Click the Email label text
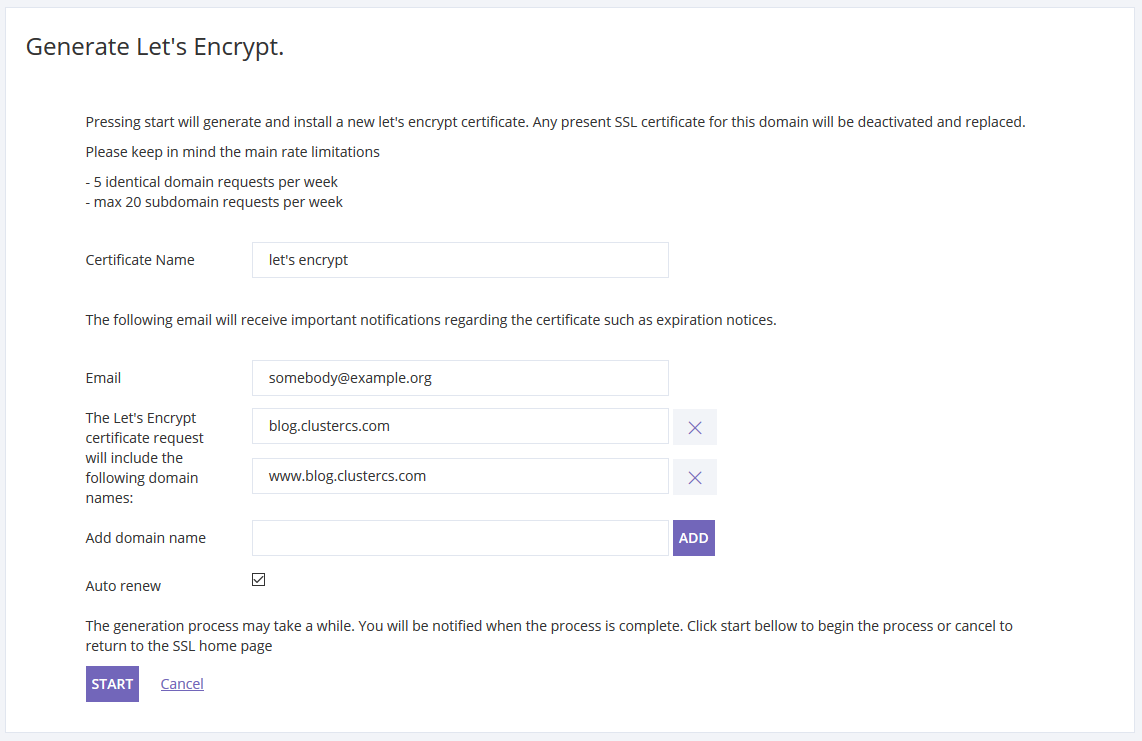 coord(103,378)
